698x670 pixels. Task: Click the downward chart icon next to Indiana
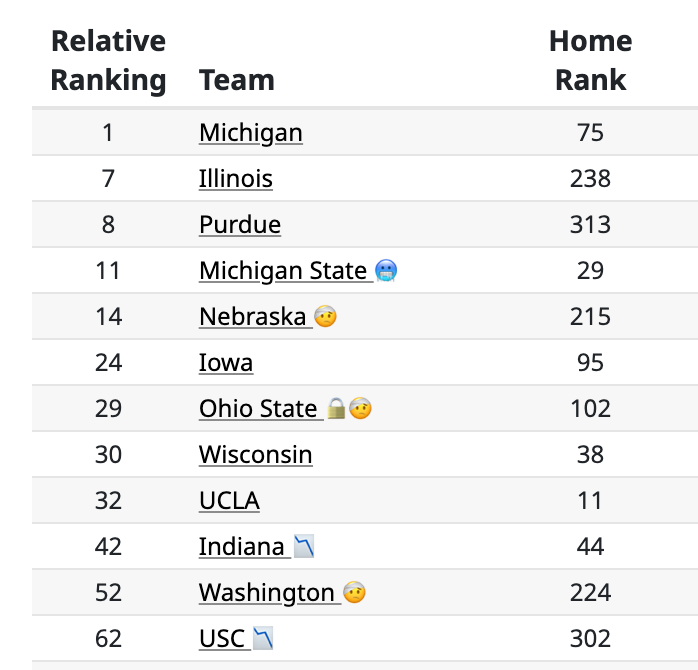[304, 546]
